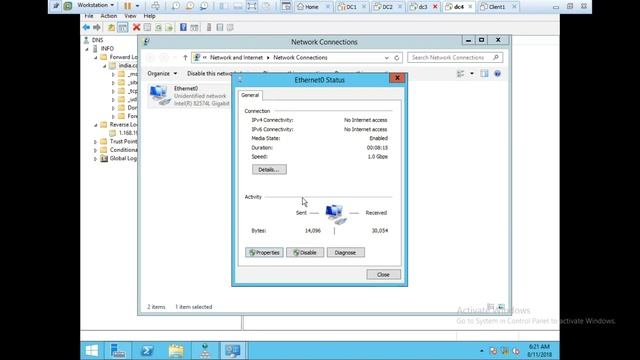The width and height of the screenshot is (640, 360).
Task: Open the Network Connections help icon
Action: pos(497,74)
